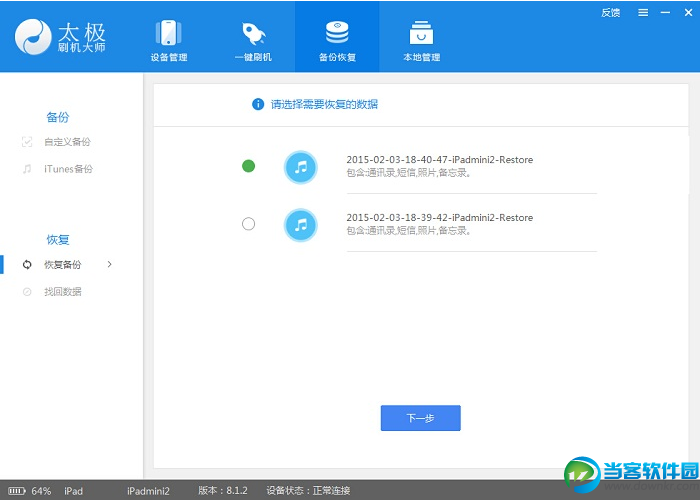Click the 反馈 feedback link
The height and width of the screenshot is (500, 700).
(x=610, y=13)
